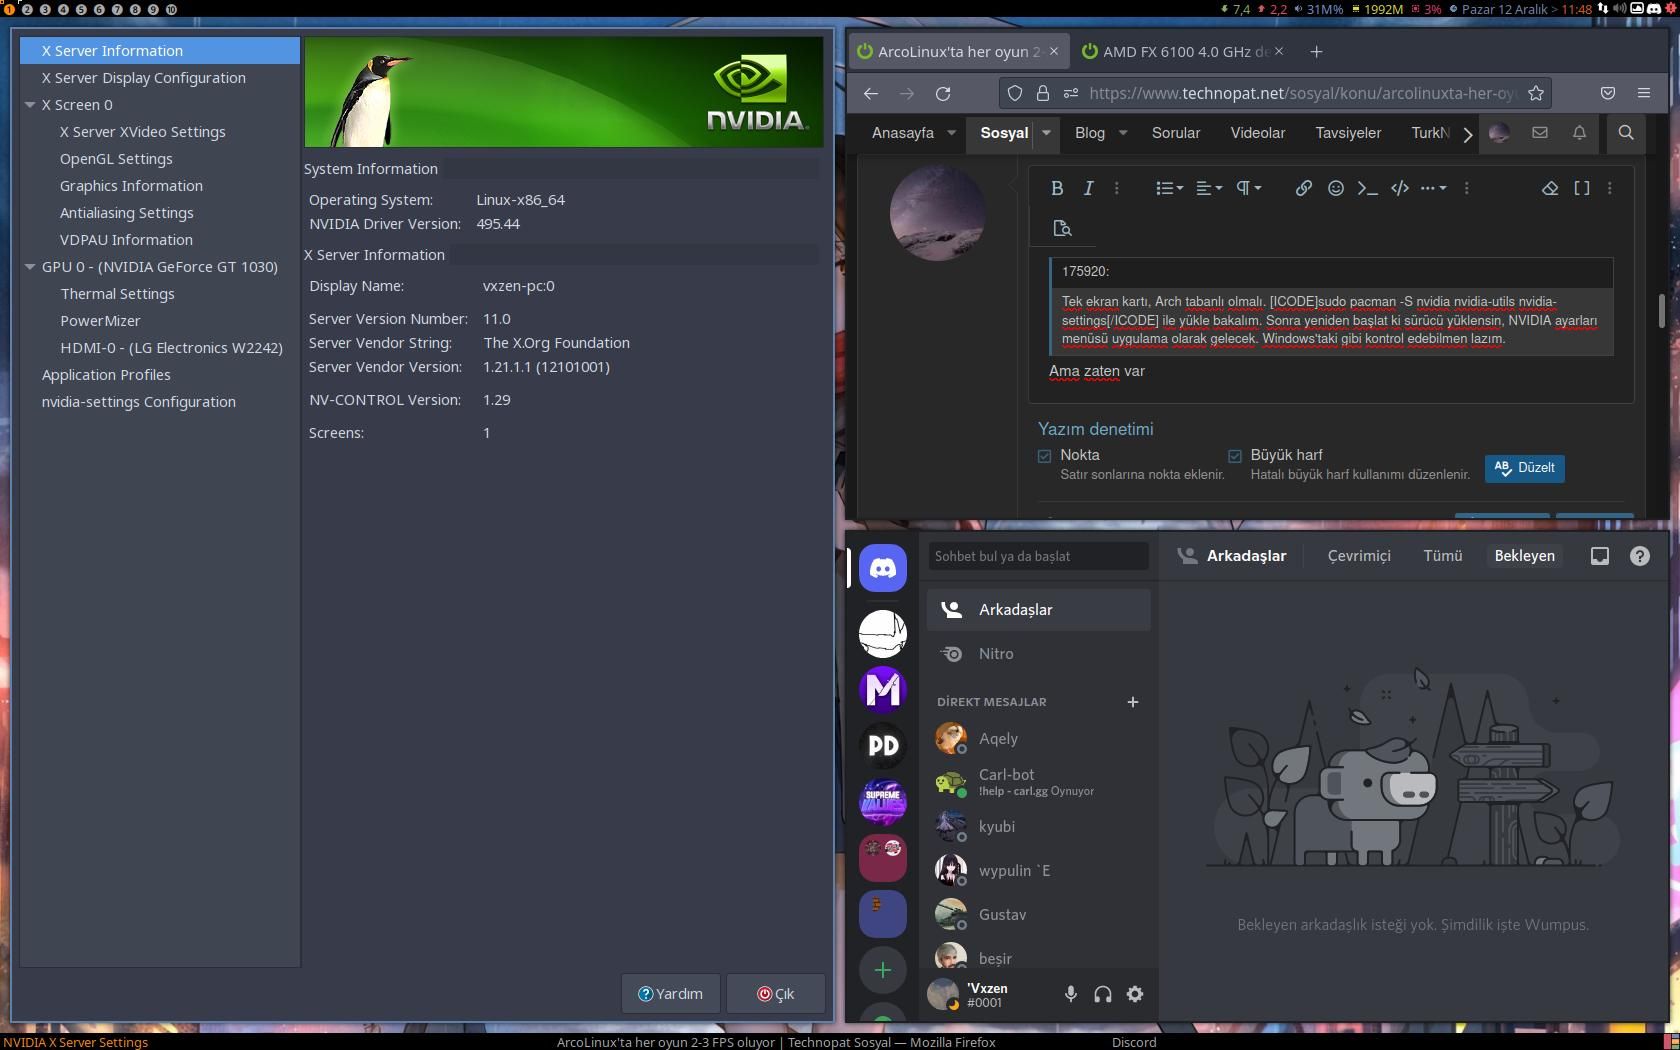Screen dimensions: 1680x1050
Task: Click the Discord 'Sohbet bul ya da başlat' search
Action: [1038, 556]
